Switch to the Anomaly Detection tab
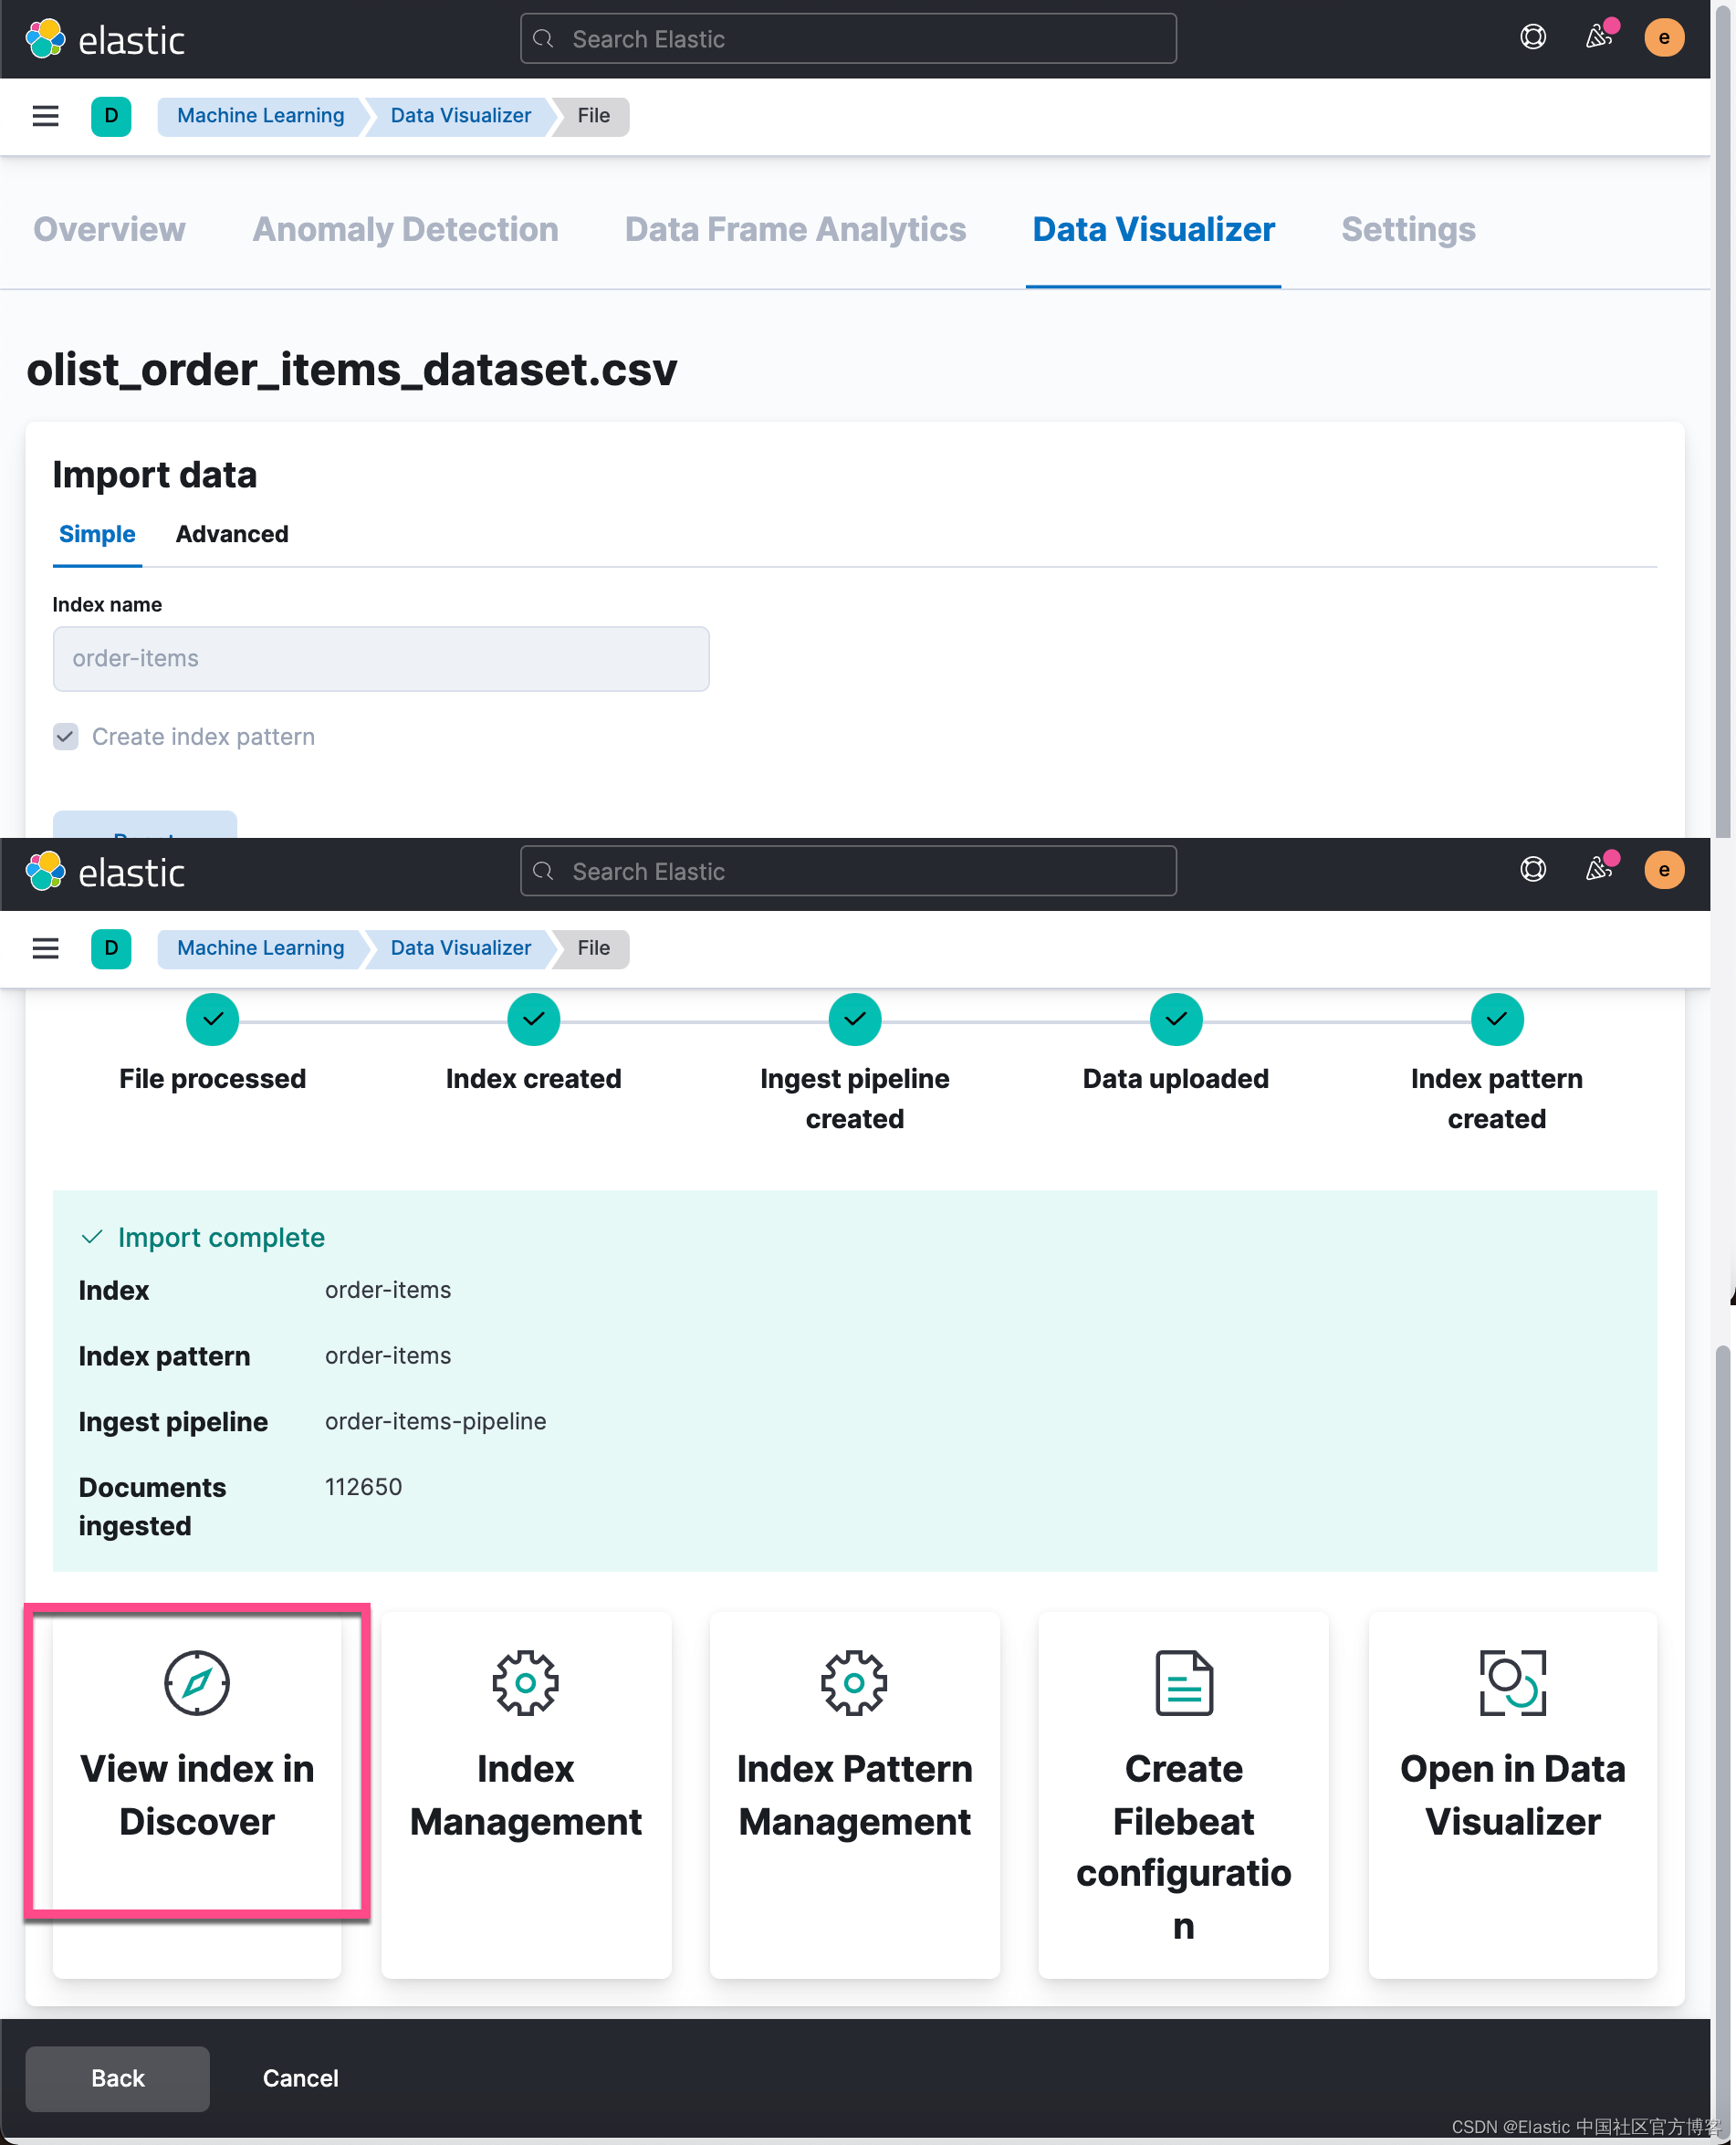 (x=405, y=229)
